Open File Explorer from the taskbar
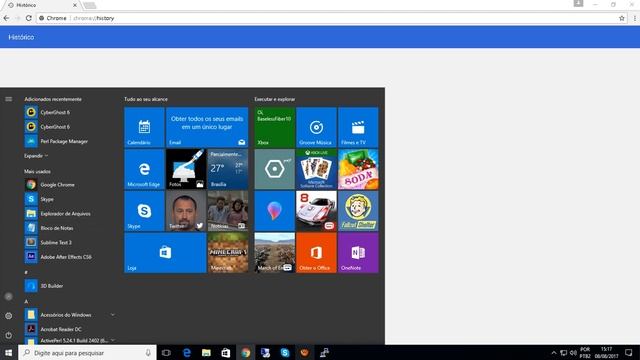The width and height of the screenshot is (640, 360). (x=206, y=353)
